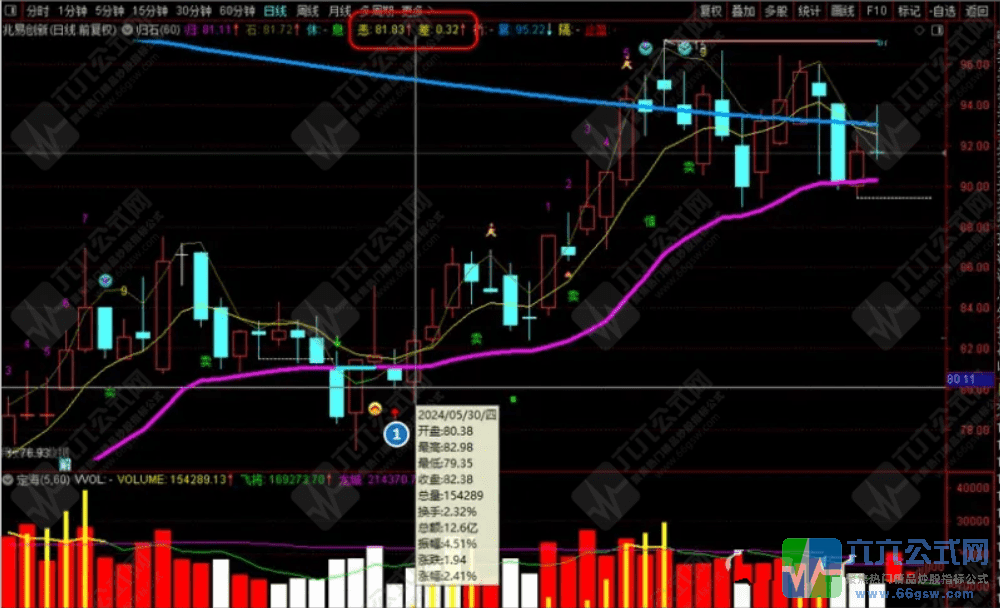Open the 复权 adjustment menu
This screenshot has height=608, width=1000.
click(x=711, y=11)
